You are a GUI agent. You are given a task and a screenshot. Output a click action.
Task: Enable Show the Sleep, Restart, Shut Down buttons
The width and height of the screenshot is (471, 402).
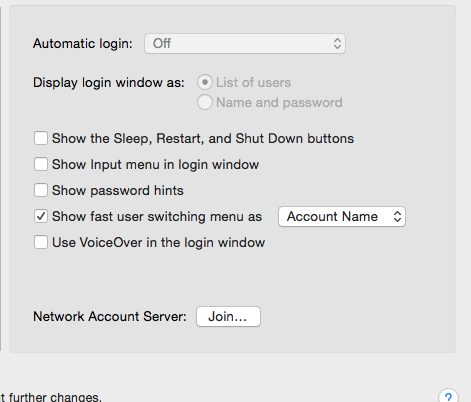(x=41, y=138)
